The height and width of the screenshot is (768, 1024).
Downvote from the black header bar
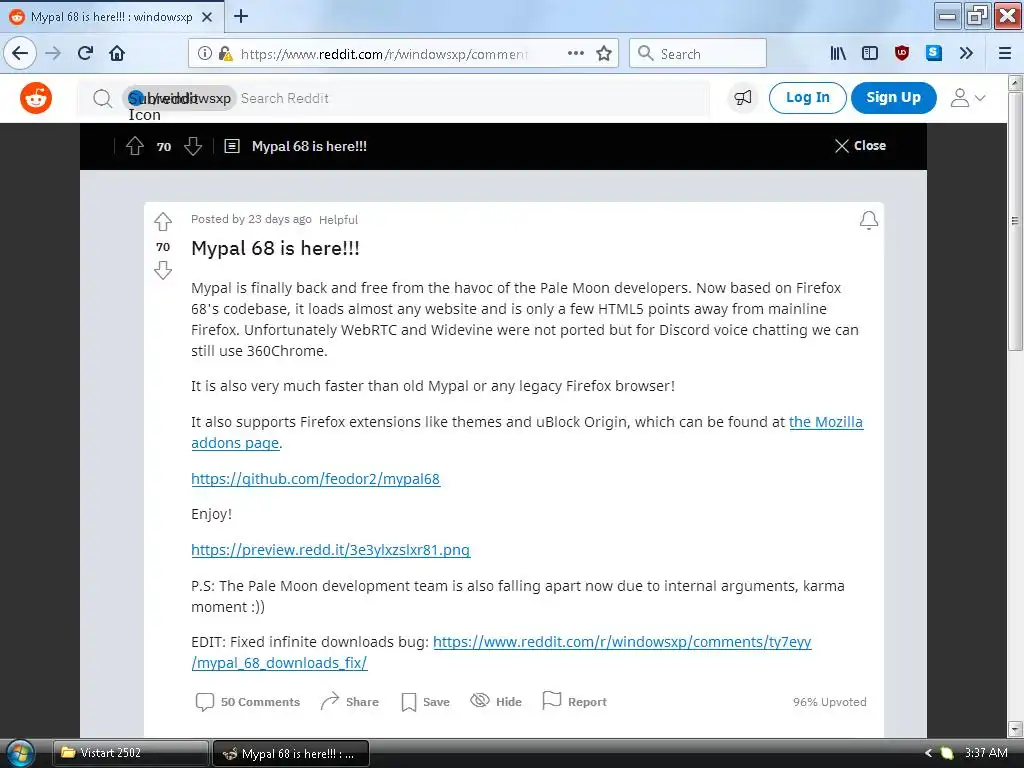tap(193, 146)
